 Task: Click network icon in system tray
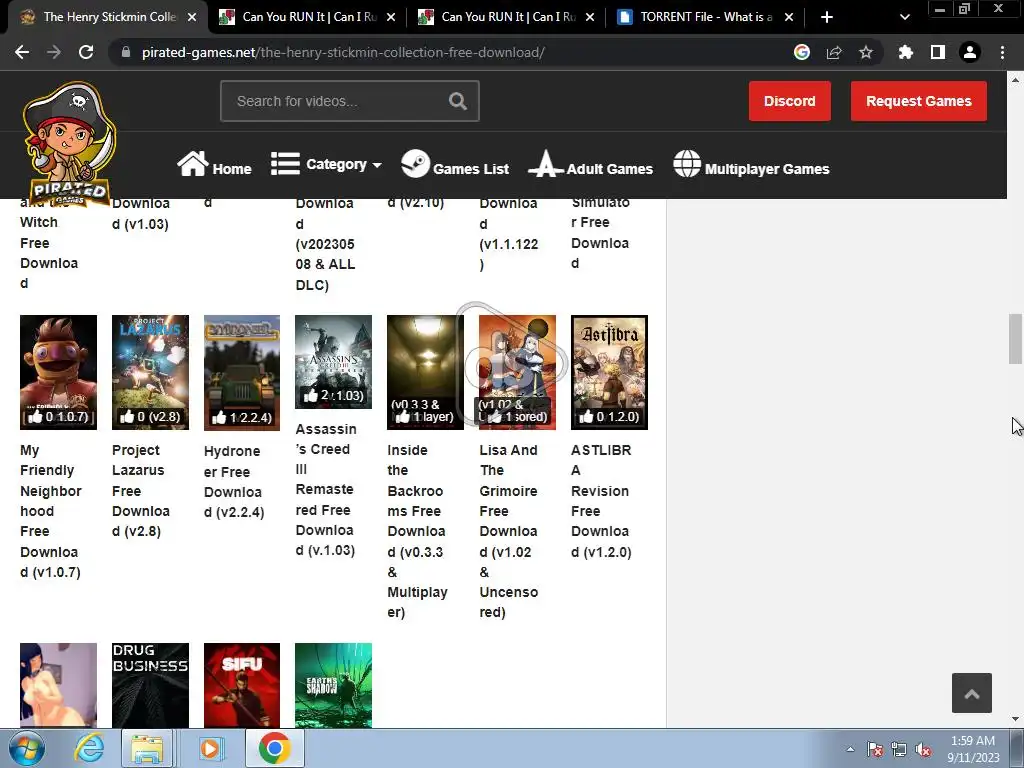point(899,750)
